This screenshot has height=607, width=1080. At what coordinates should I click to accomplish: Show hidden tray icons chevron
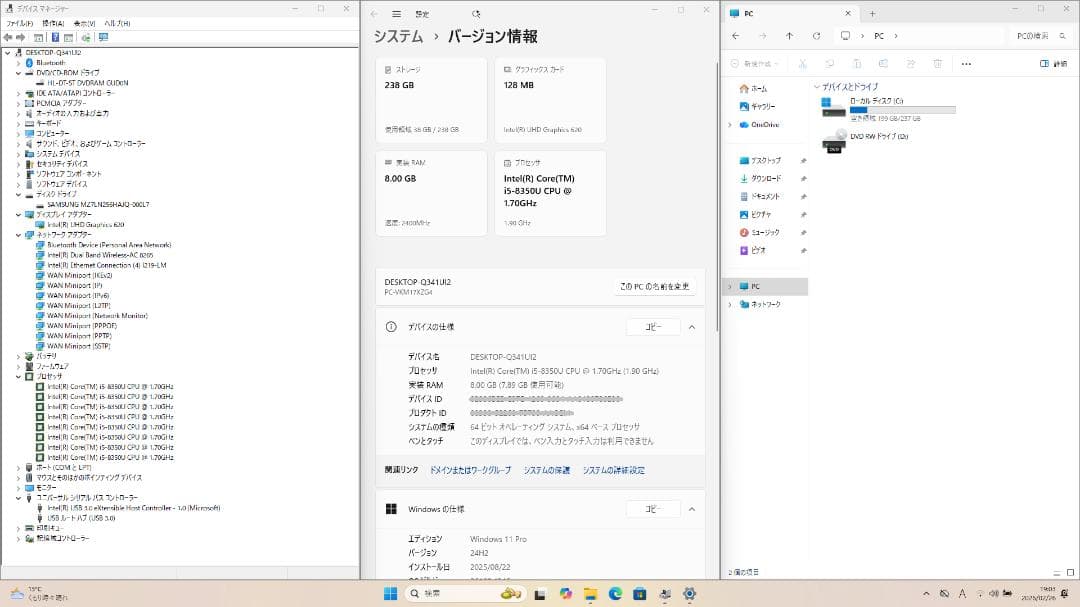(926, 593)
